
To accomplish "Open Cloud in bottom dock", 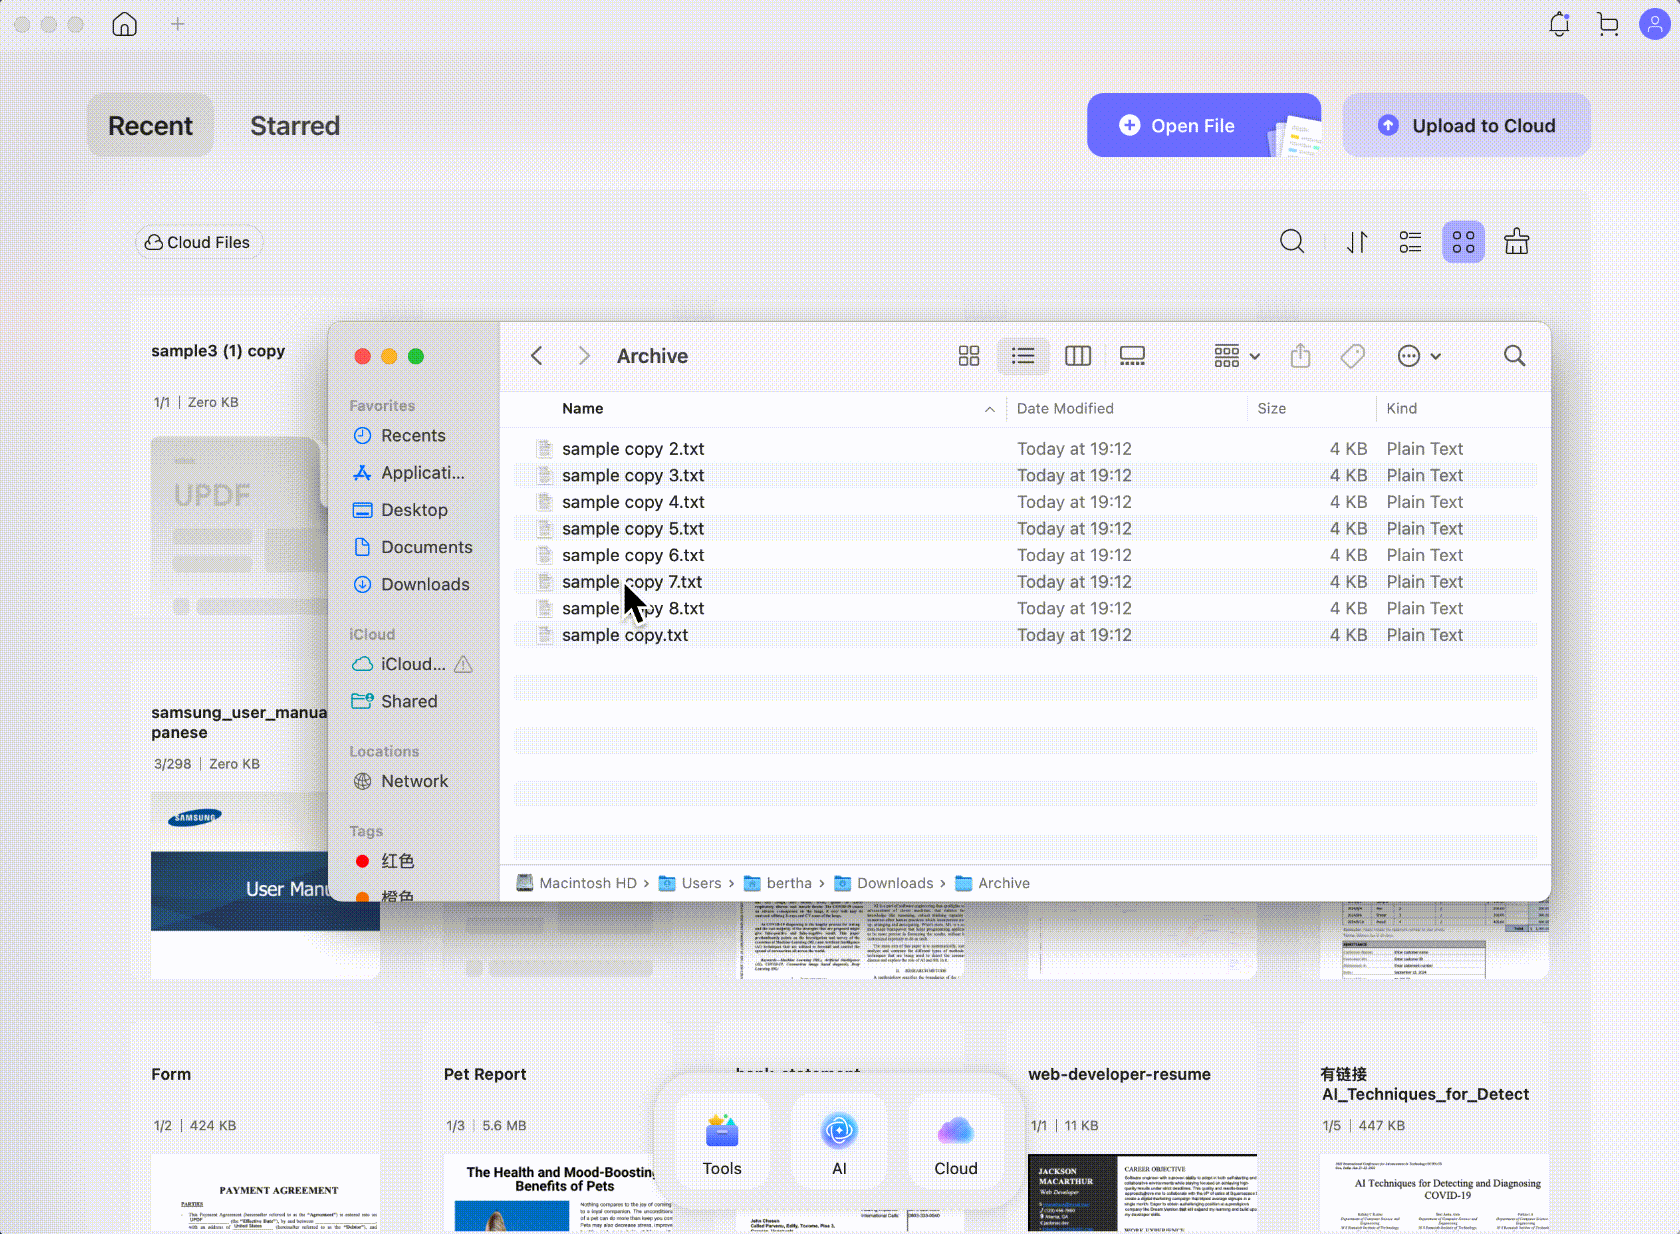I will tap(956, 1143).
